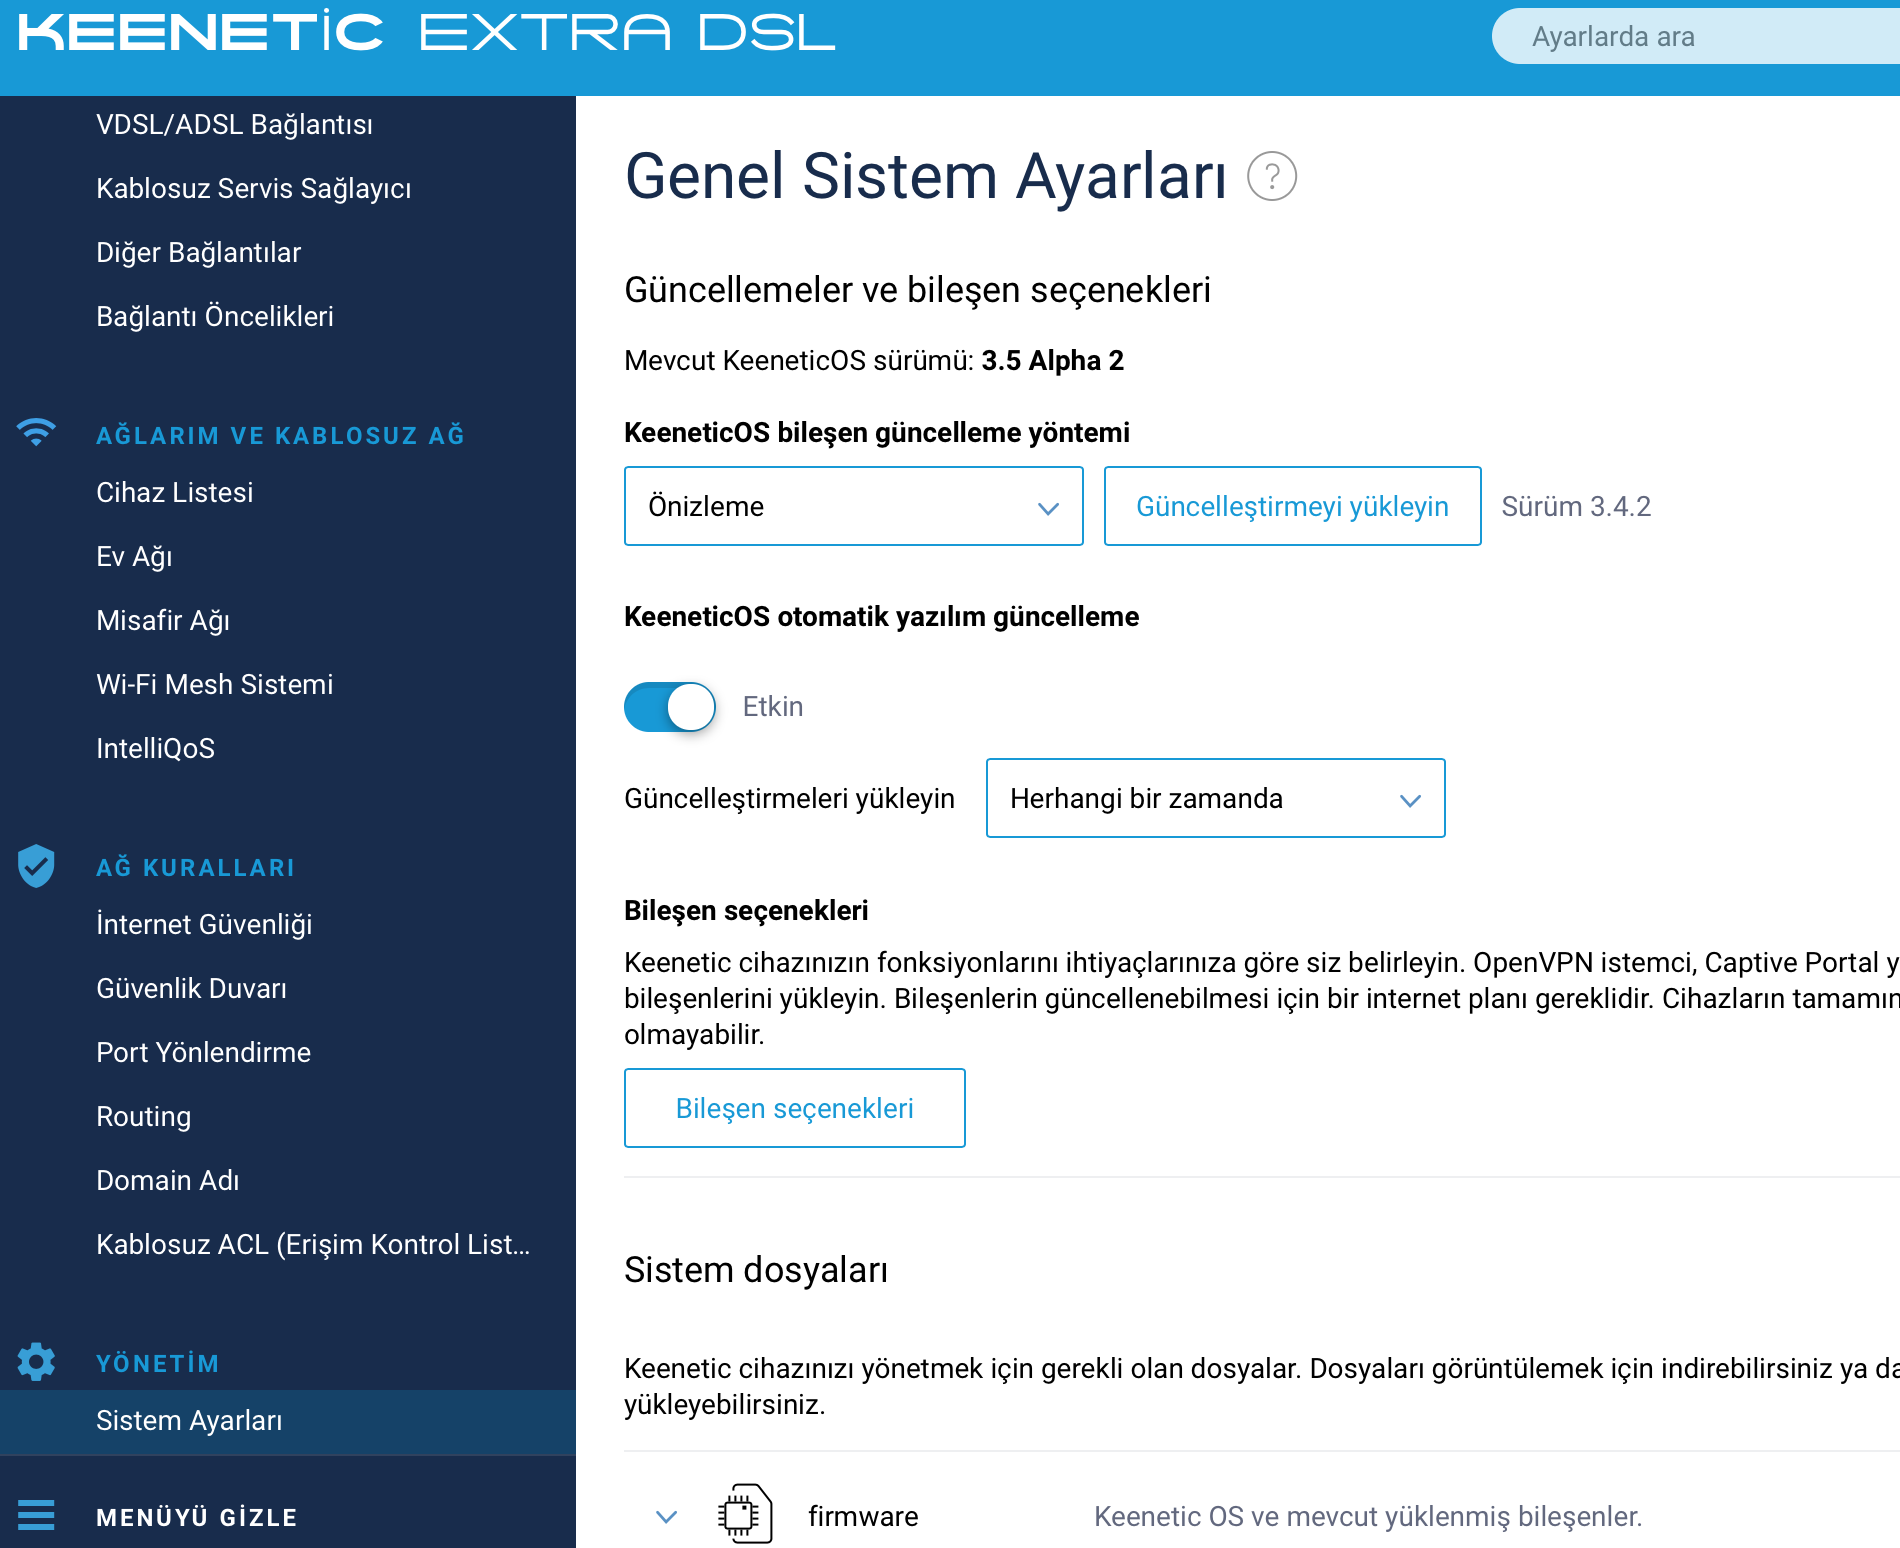The height and width of the screenshot is (1548, 1900).
Task: Click Genel Sistem Ayarları heading
Action: coord(925,177)
